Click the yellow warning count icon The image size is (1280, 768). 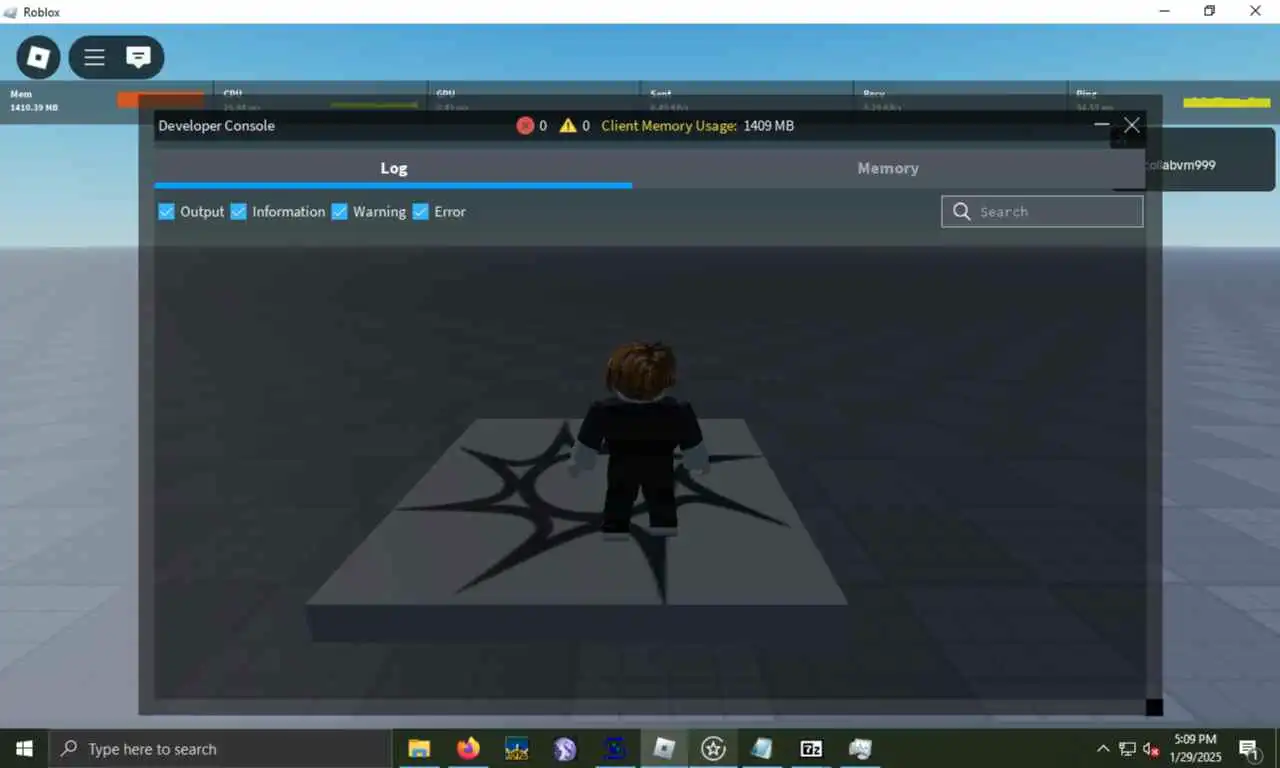tap(568, 126)
